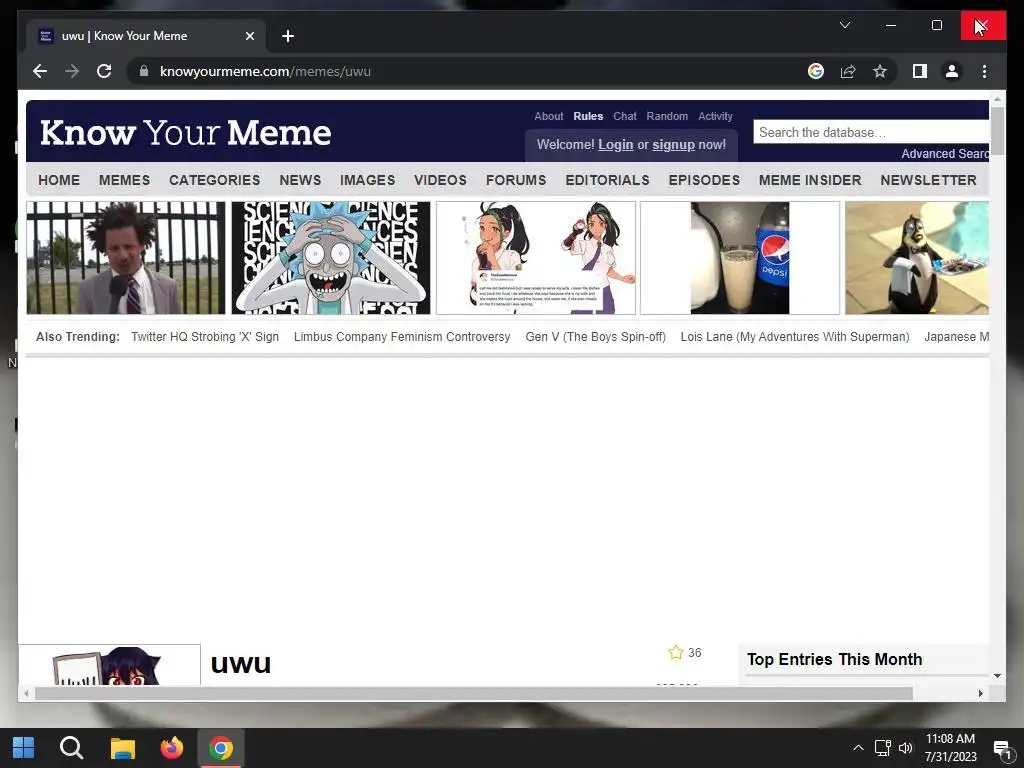Open network status tray icon

tap(882, 748)
